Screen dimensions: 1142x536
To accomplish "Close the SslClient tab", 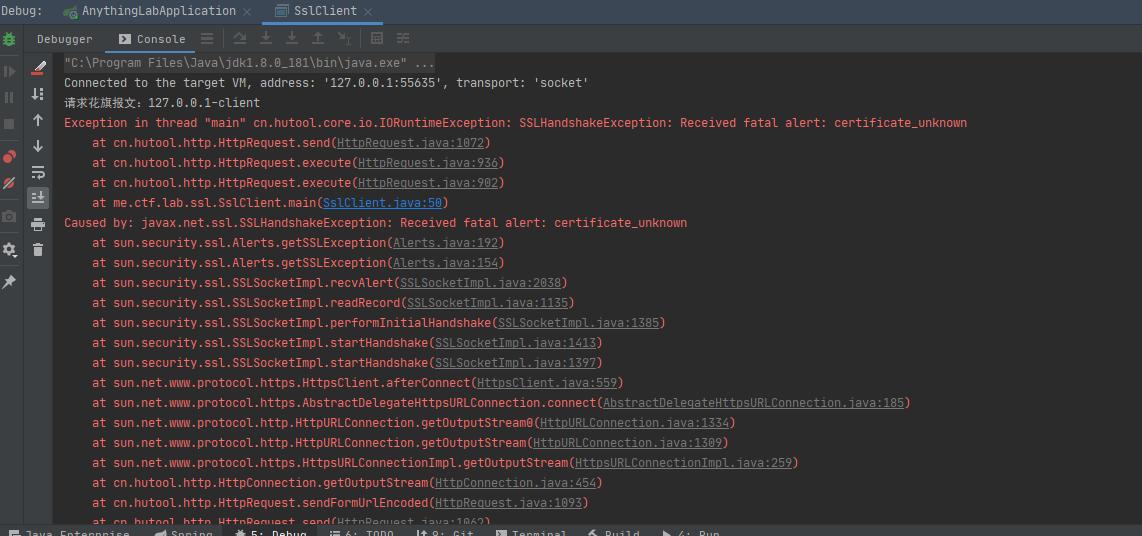I will point(368,12).
